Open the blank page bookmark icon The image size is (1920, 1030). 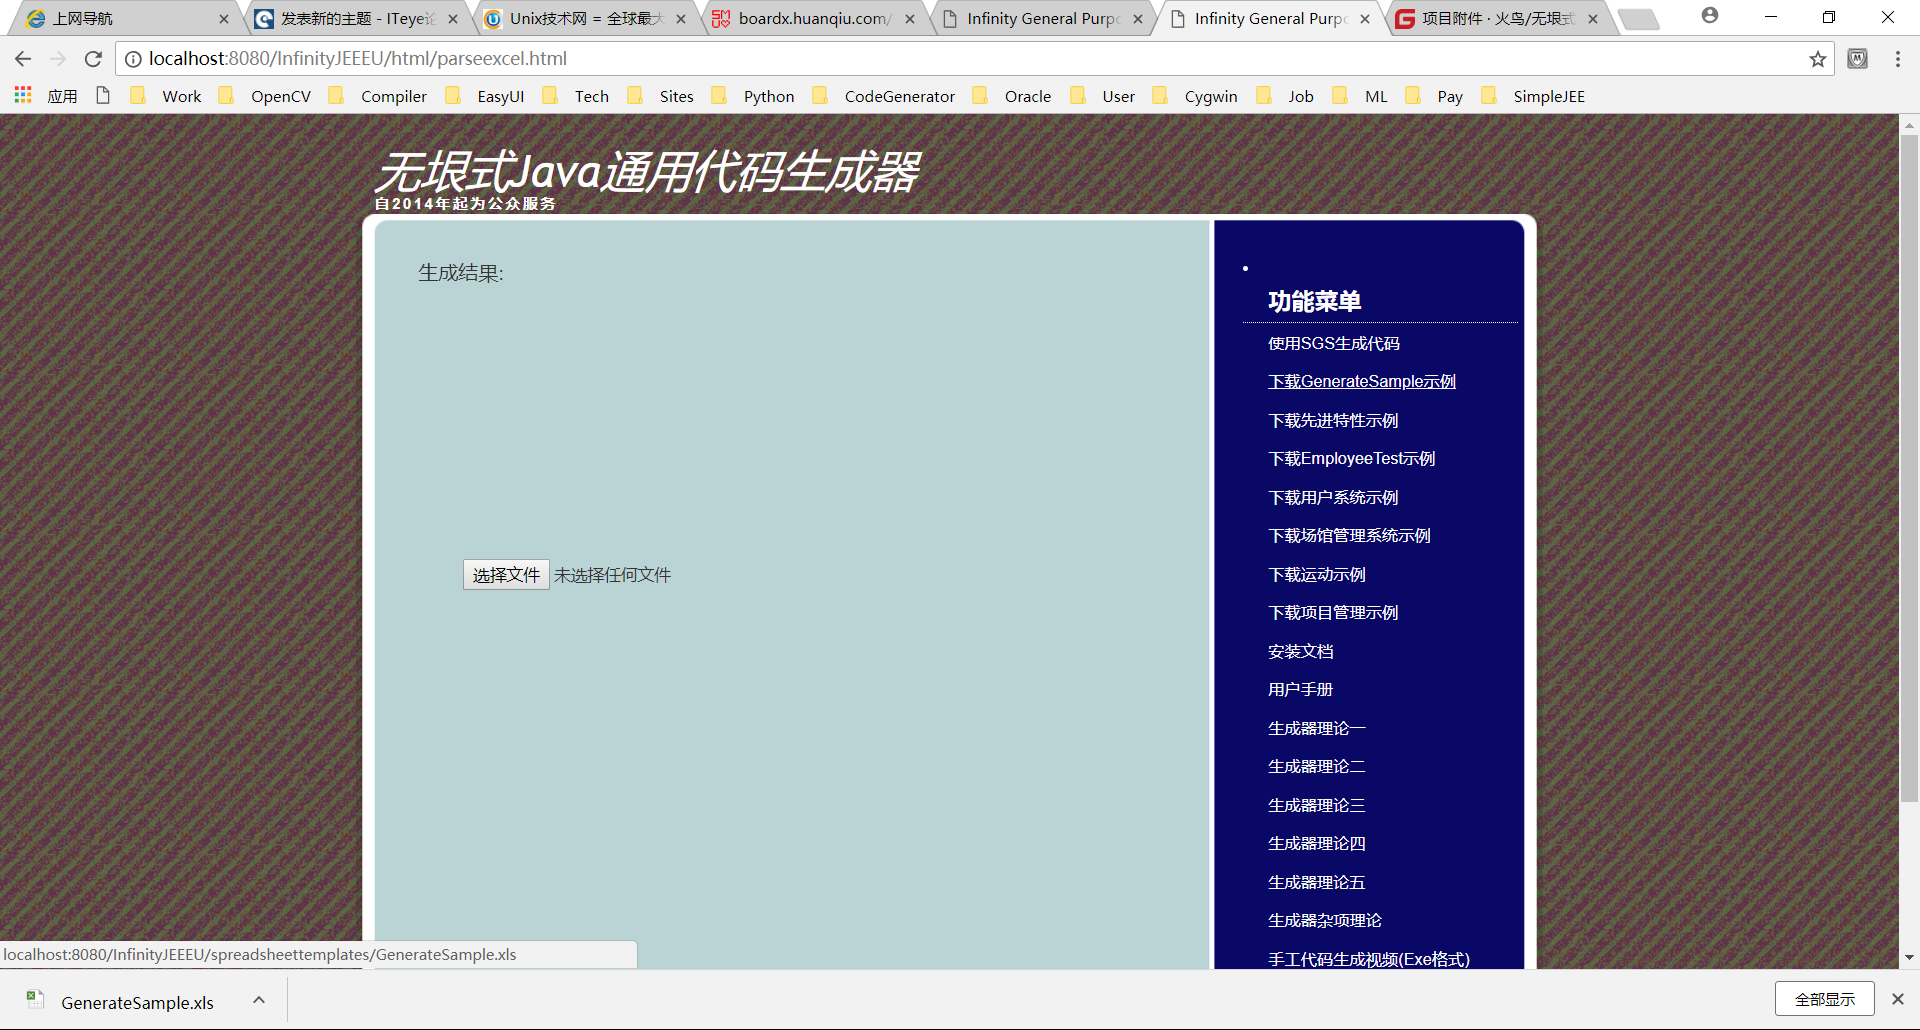(x=103, y=96)
